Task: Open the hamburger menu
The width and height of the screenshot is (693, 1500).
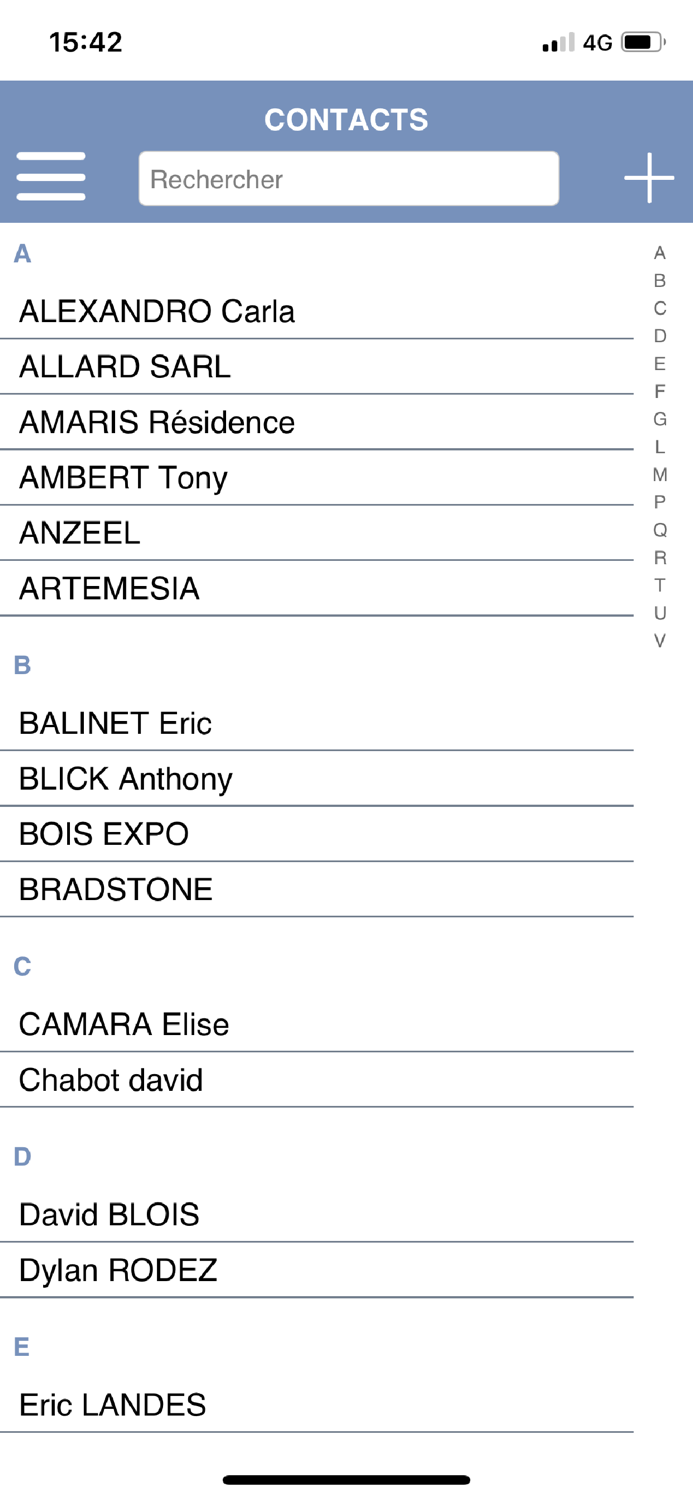Action: (51, 177)
